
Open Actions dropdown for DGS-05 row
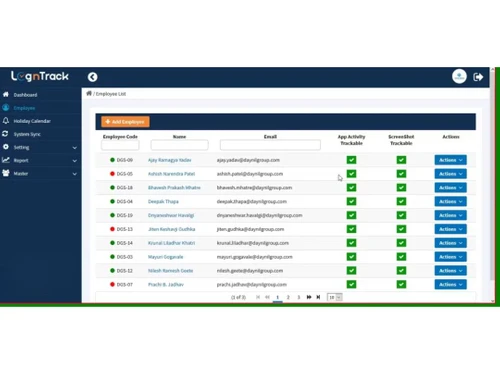[450, 174]
